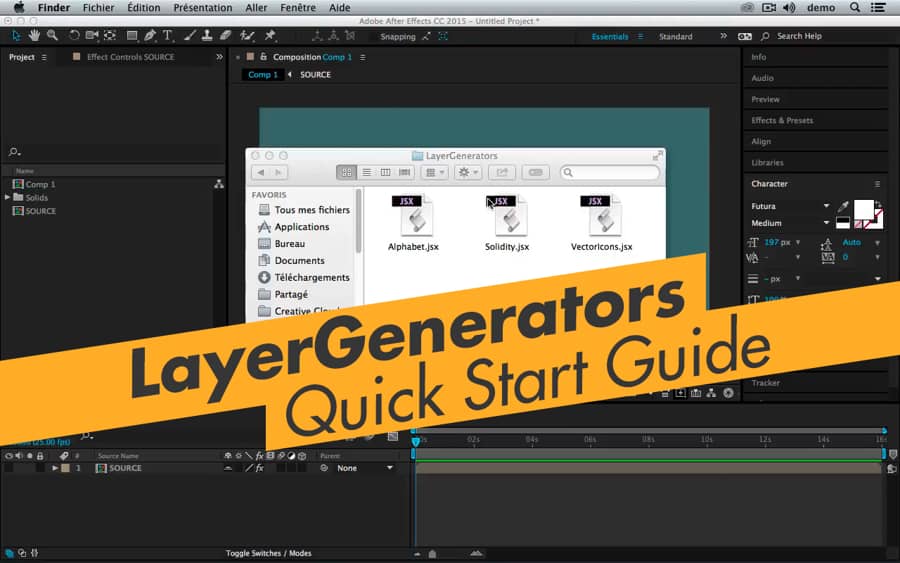
Task: Go to Téléchargements in Finder sidebar
Action: (312, 277)
